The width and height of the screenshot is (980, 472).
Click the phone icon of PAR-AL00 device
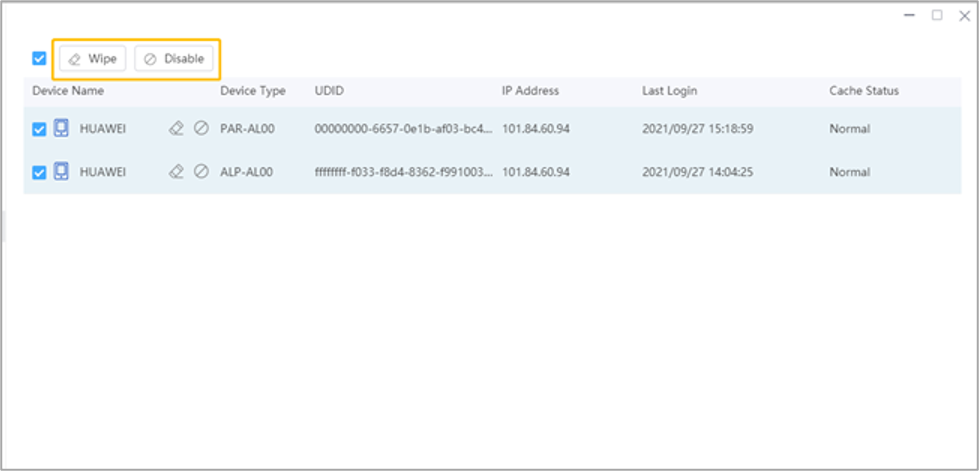click(x=61, y=129)
